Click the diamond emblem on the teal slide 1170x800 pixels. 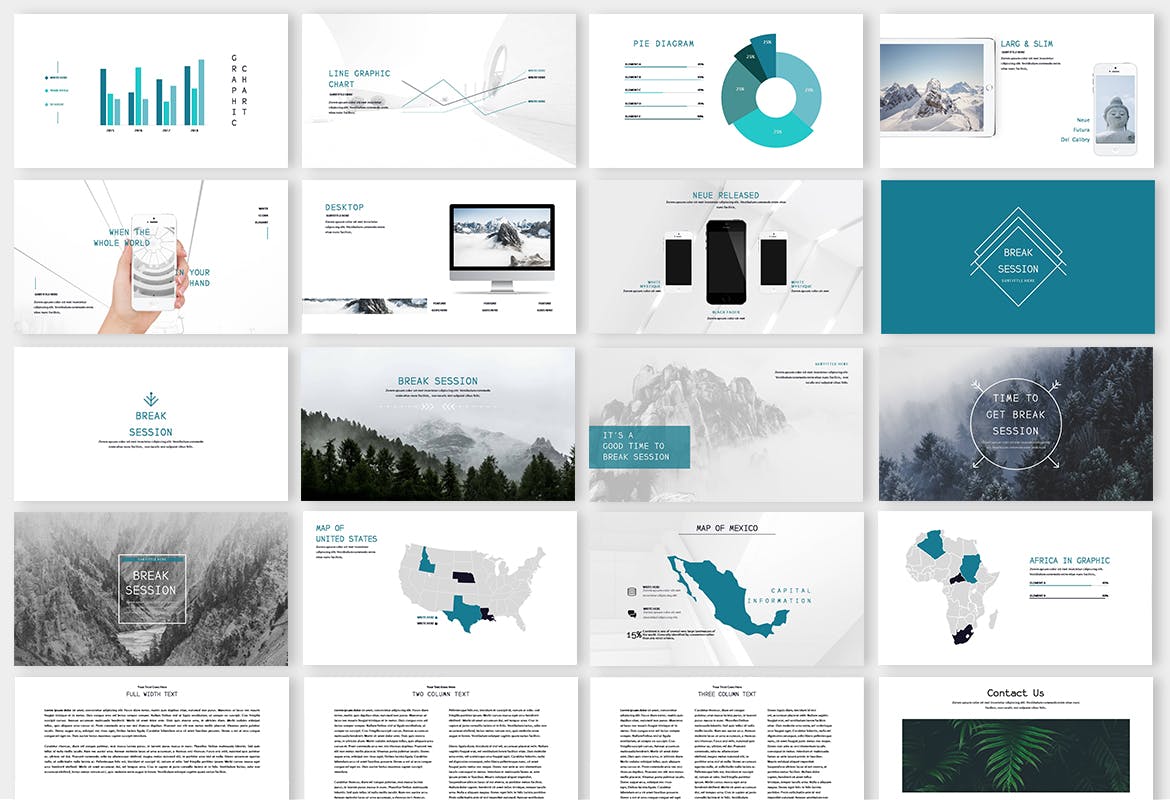[1018, 257]
